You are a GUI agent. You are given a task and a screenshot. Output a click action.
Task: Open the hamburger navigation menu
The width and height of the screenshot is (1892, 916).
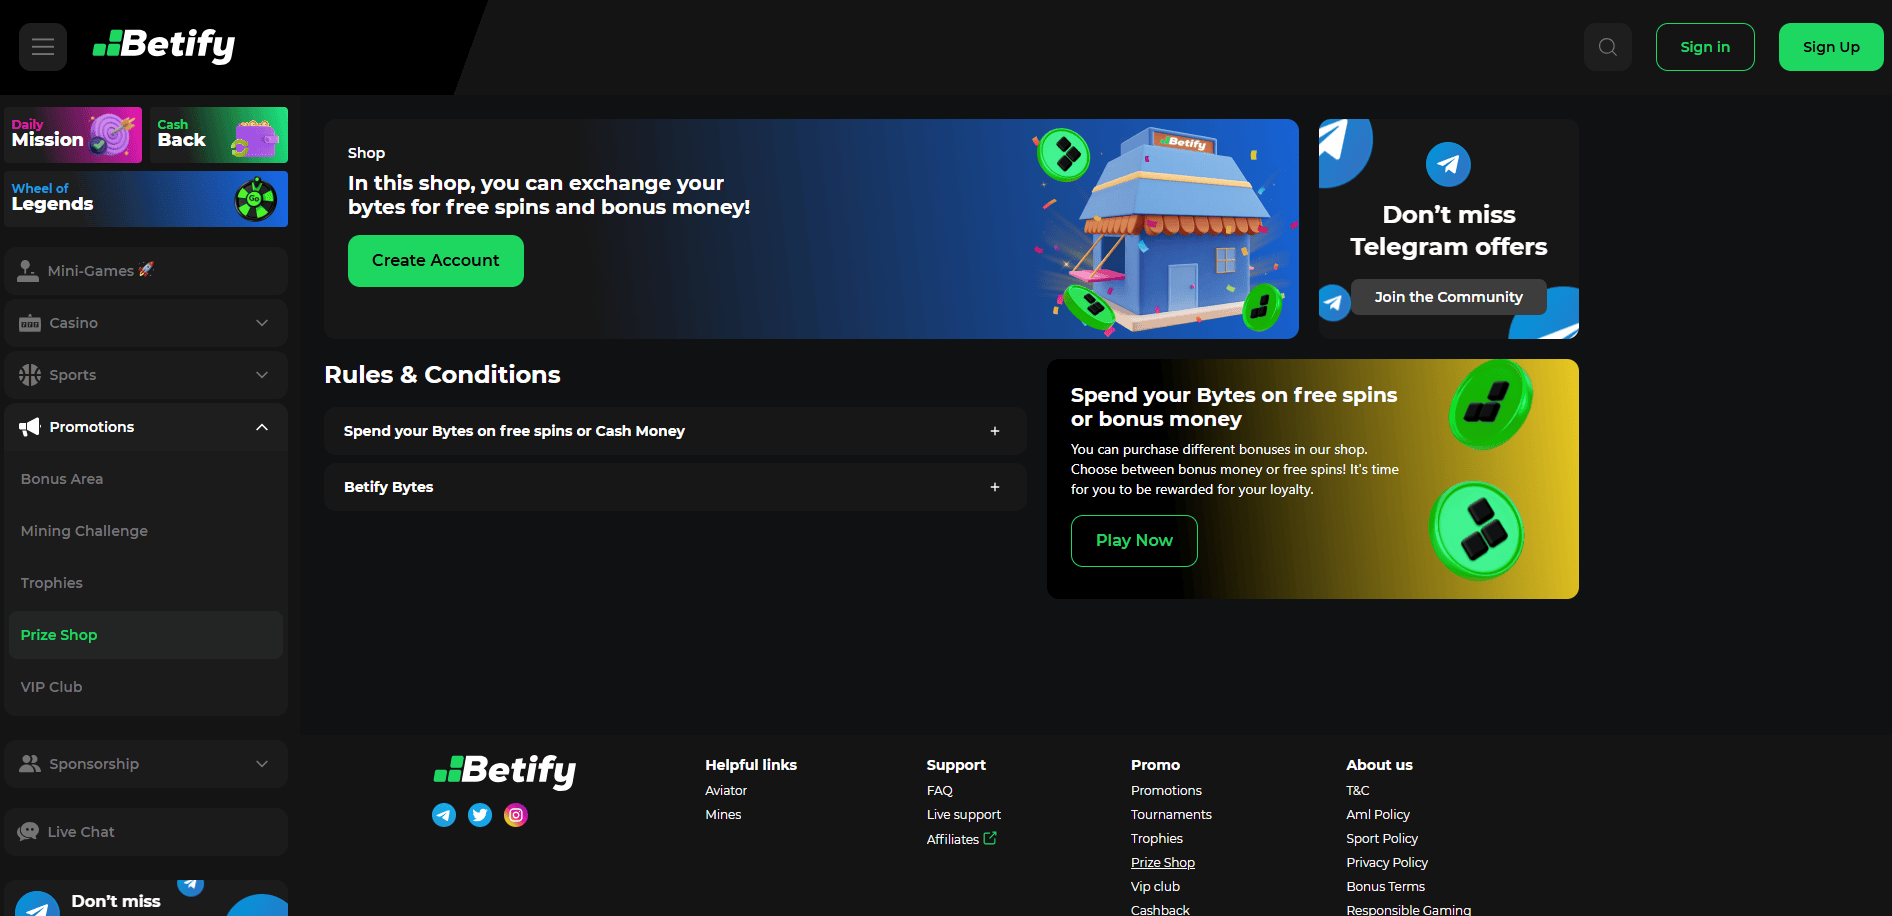42,46
